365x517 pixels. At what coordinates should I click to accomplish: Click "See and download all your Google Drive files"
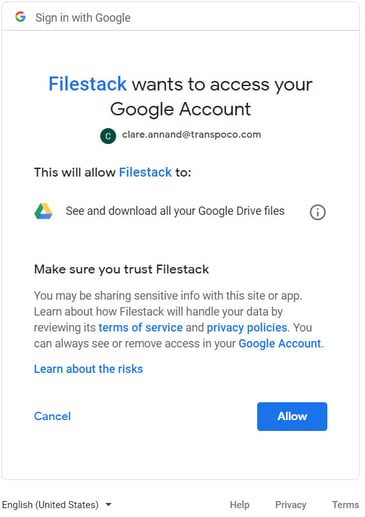175,211
